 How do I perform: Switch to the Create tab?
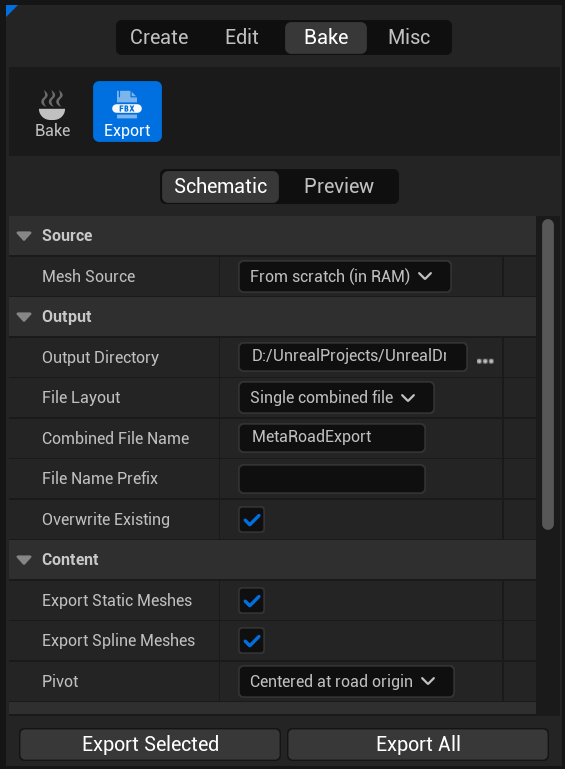coord(159,37)
